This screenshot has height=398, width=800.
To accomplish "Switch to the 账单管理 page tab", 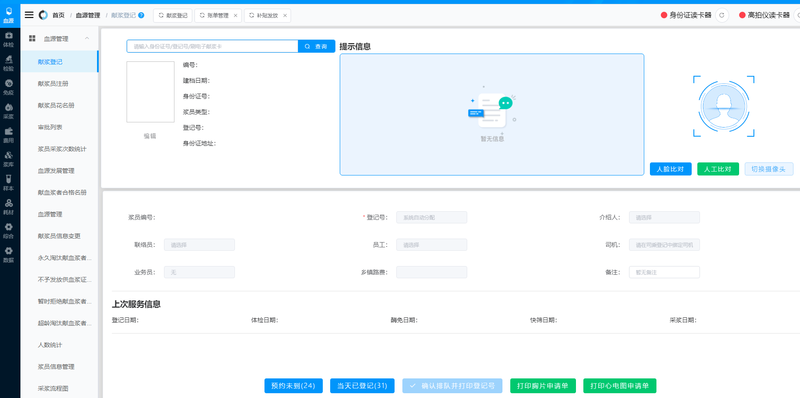I will pos(218,15).
